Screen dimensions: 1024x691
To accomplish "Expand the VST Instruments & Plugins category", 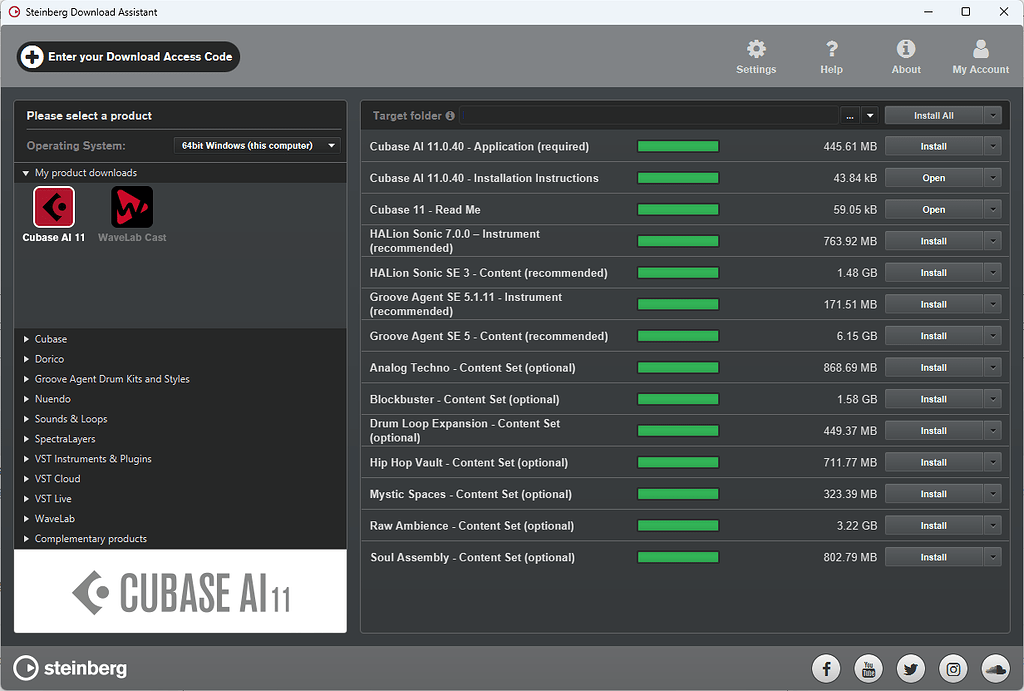I will click(93, 458).
